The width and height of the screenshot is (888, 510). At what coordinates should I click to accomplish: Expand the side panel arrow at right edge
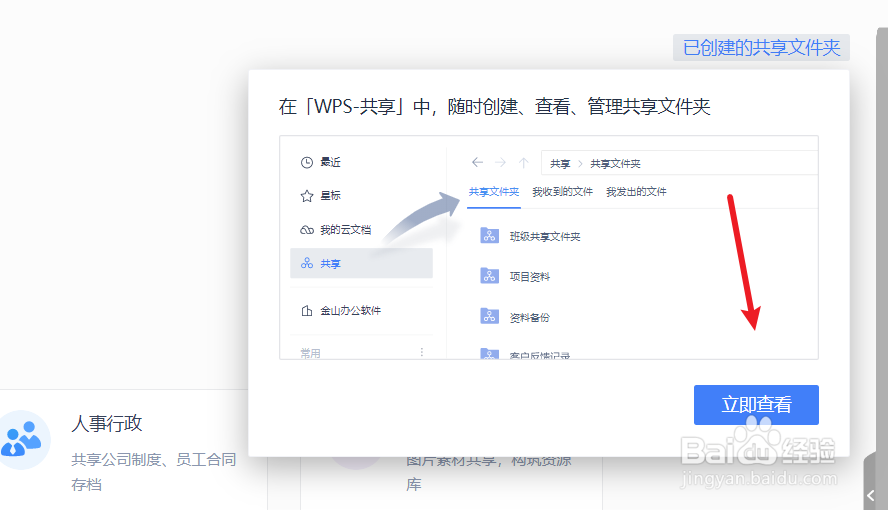[x=871, y=495]
